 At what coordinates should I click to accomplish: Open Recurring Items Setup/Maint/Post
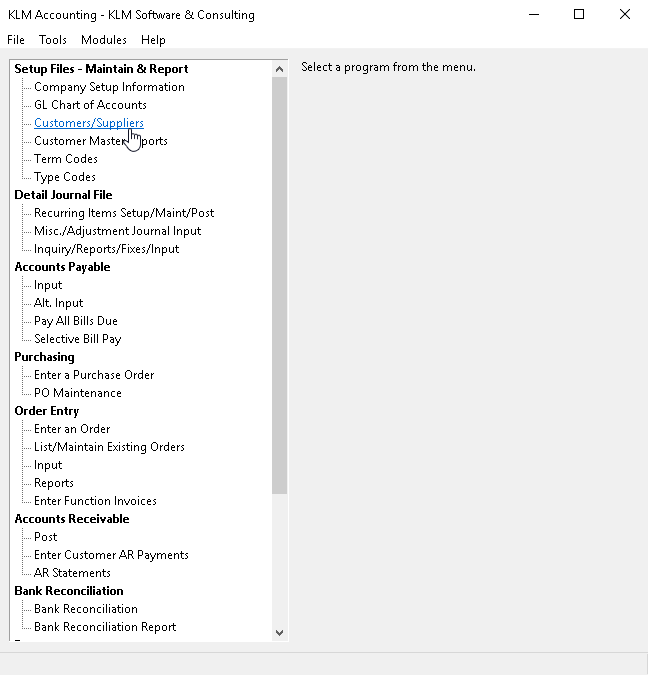click(x=124, y=213)
